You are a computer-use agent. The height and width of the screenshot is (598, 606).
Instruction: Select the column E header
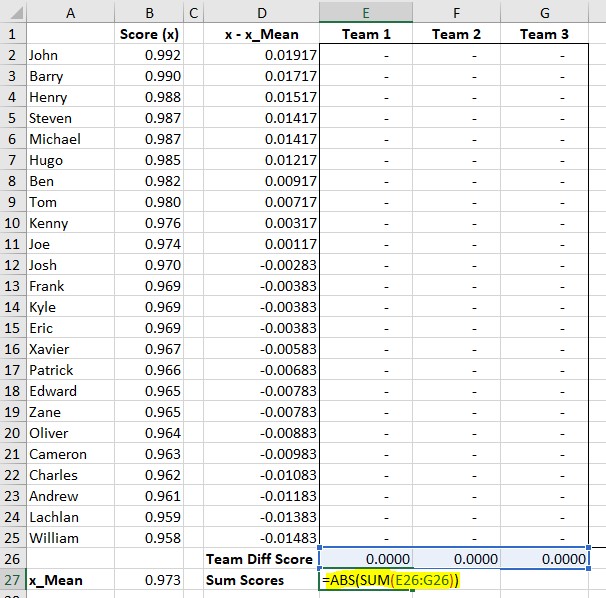(x=366, y=12)
